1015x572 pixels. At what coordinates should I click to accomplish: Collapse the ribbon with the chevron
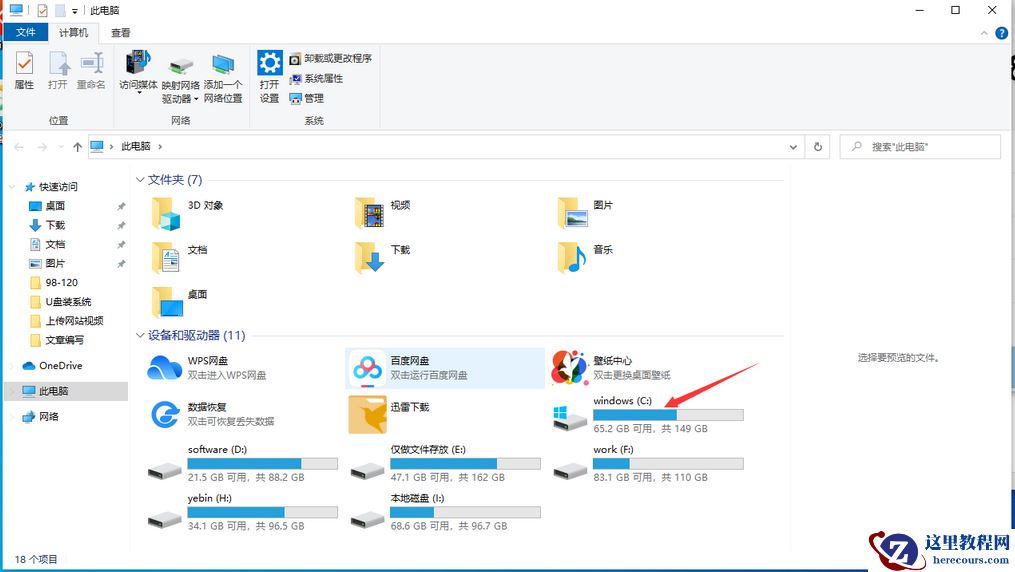[x=984, y=33]
